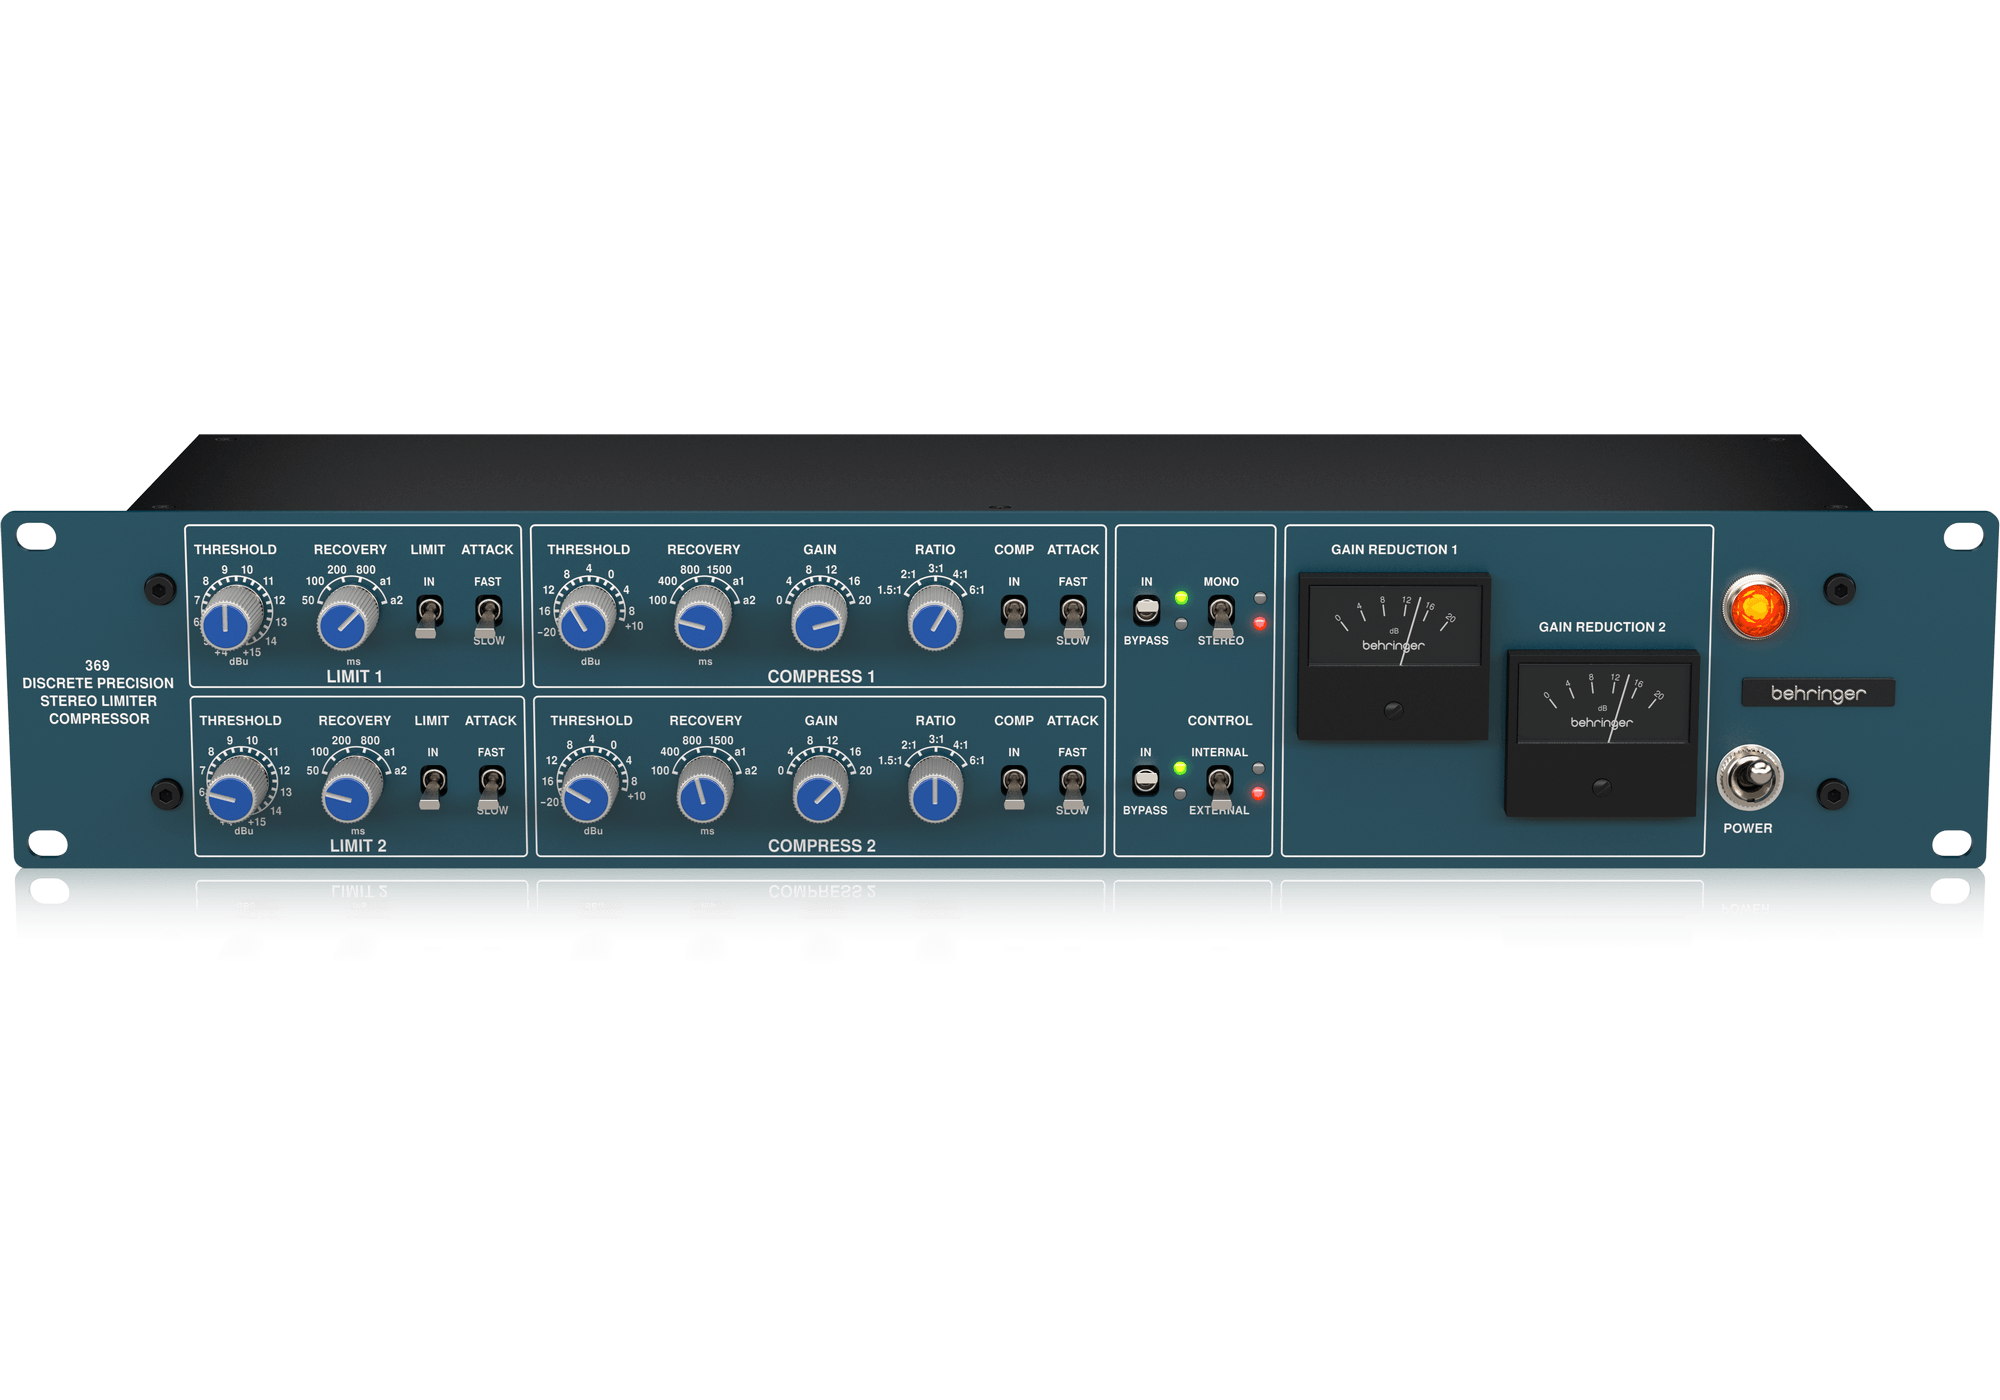The image size is (2000, 1400).
Task: Click the unlit LED below lower green LED
Action: click(x=1180, y=793)
